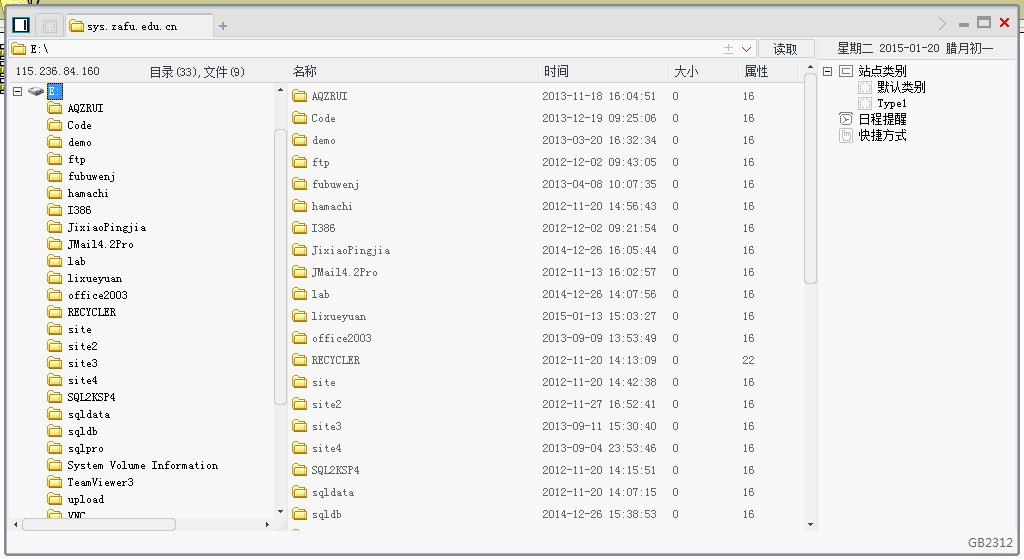Click JixiaoPingjia folder icon in file list
Viewport: 1024px width, 560px height.
click(300, 250)
